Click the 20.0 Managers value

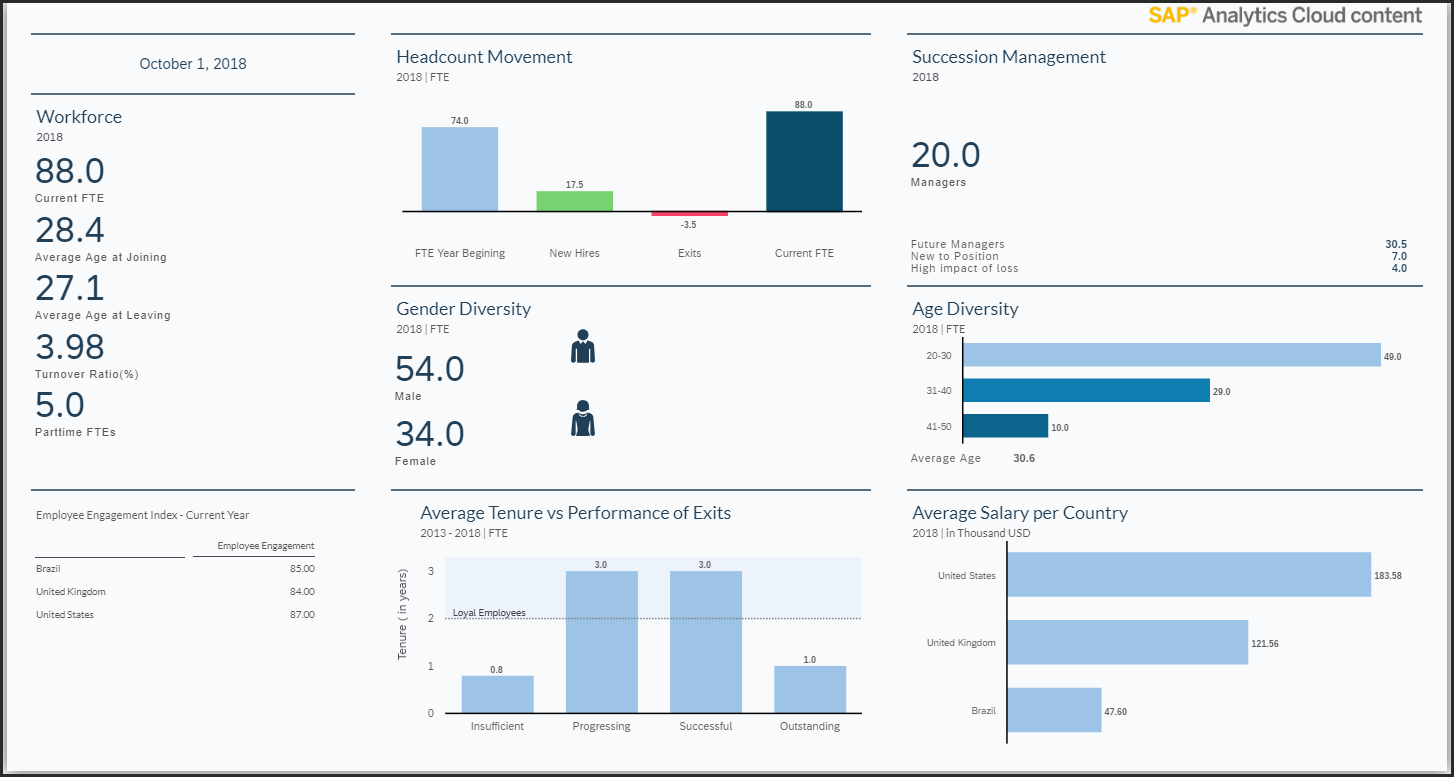(x=946, y=155)
